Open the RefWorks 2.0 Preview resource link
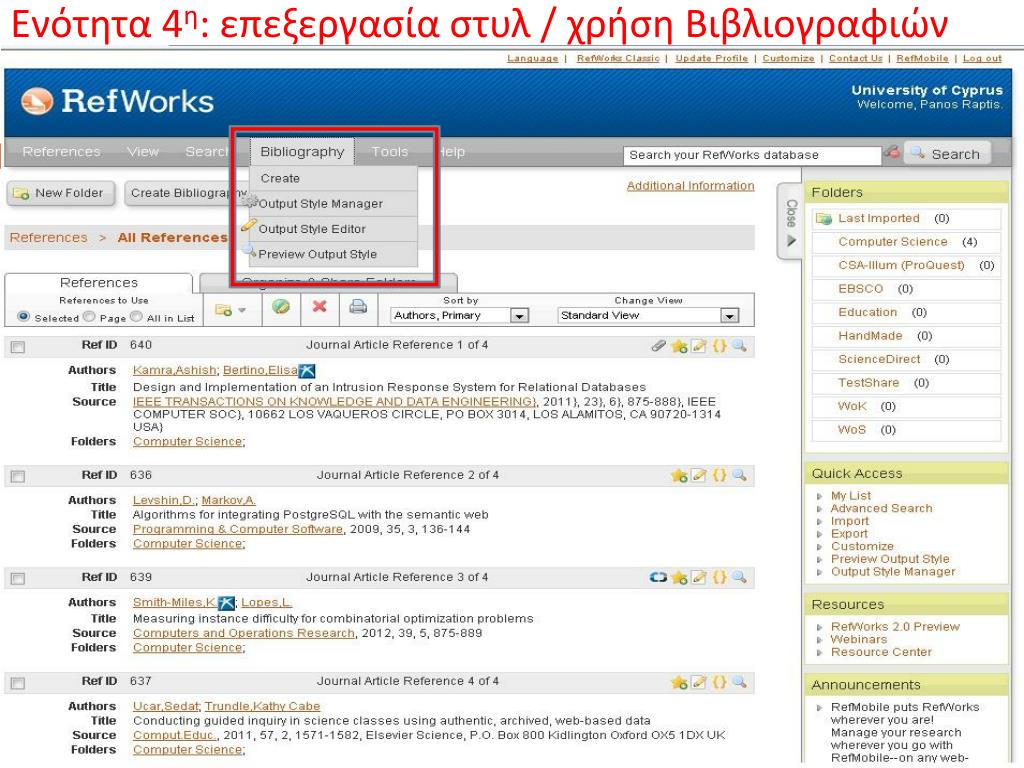The height and width of the screenshot is (768, 1024). (895, 626)
